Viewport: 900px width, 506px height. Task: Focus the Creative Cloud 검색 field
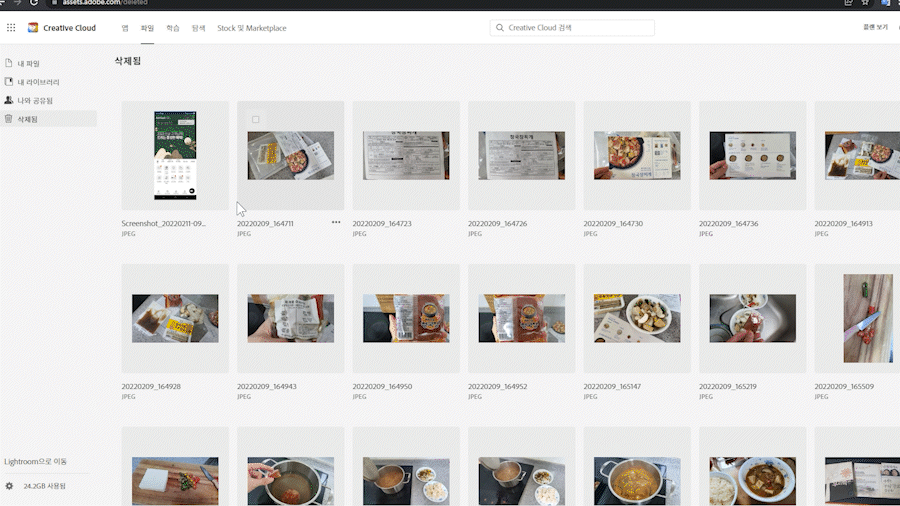(572, 28)
